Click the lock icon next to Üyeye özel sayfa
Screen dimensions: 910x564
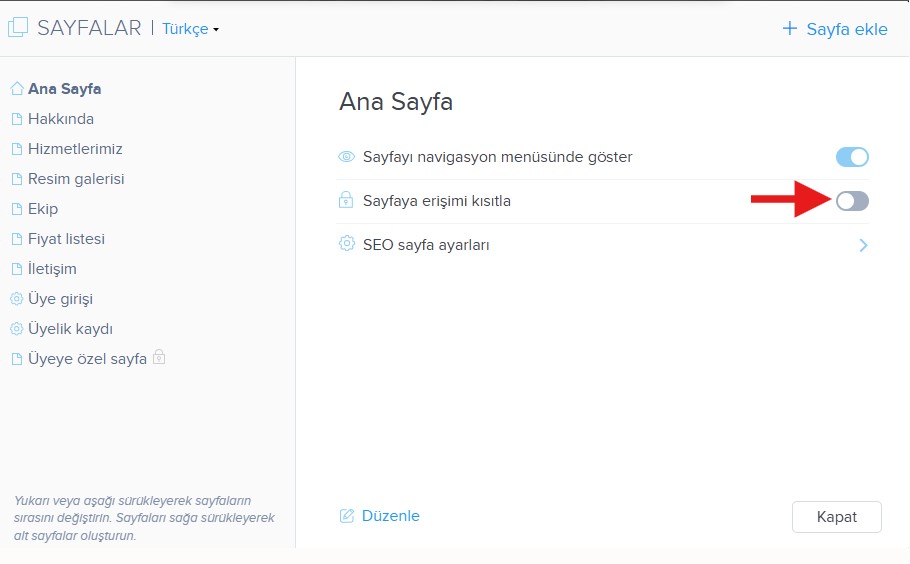158,358
